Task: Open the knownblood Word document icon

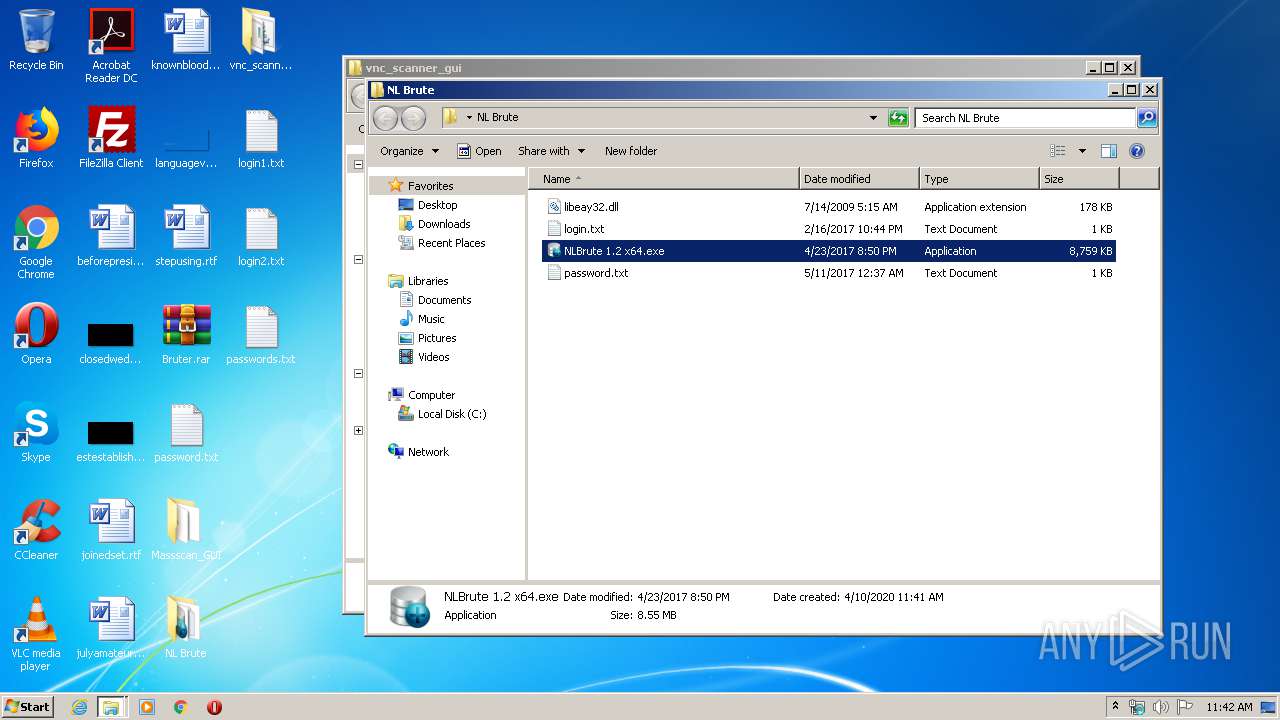Action: click(x=186, y=40)
